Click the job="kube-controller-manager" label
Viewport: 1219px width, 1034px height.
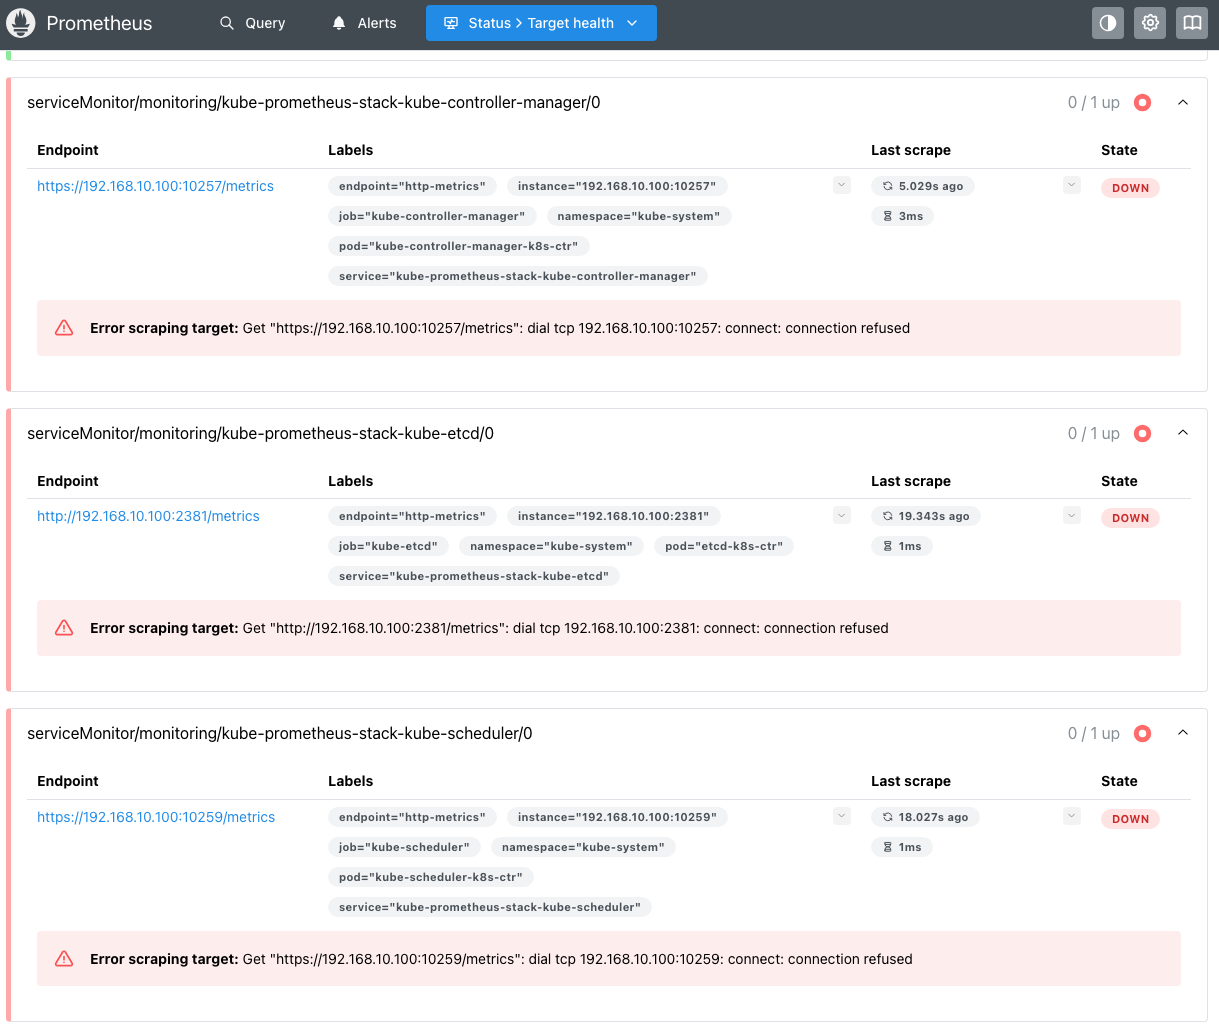point(432,216)
